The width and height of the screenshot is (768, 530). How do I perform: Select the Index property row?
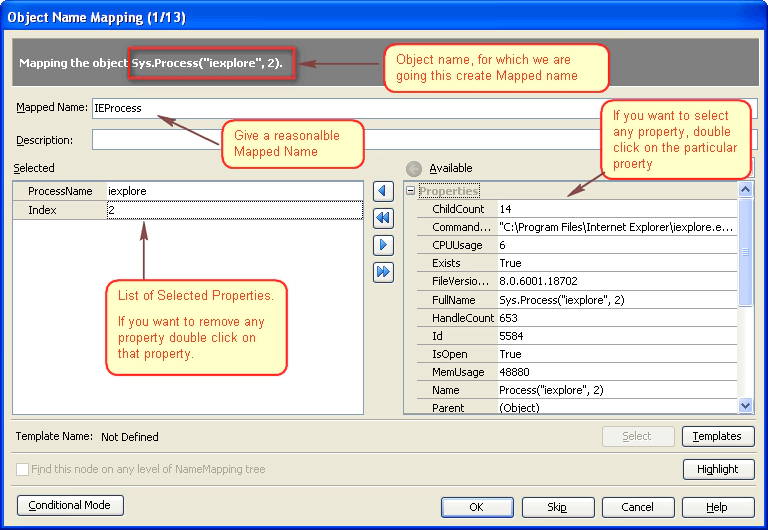point(60,210)
